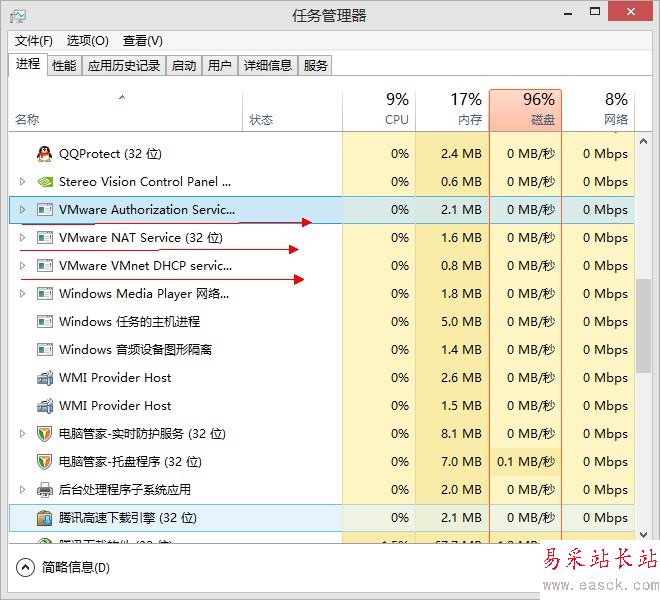Switch to the 服务 tab

(315, 66)
